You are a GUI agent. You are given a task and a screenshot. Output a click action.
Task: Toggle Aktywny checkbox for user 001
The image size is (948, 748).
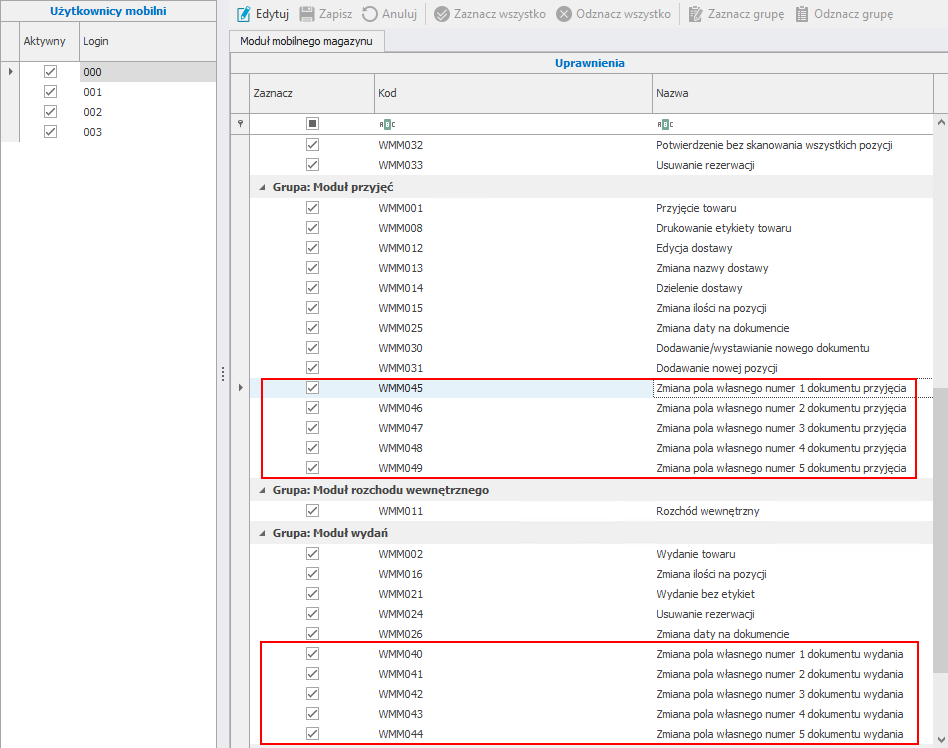pos(51,92)
